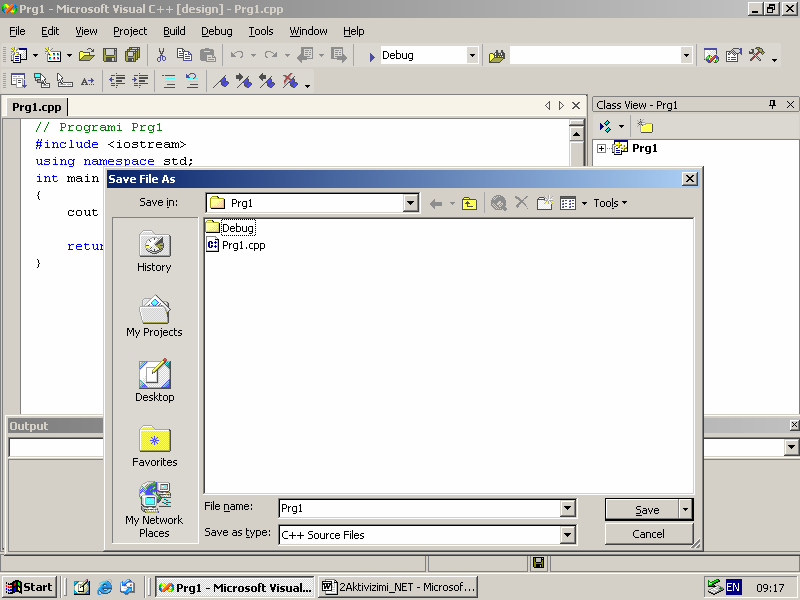Select Prg1.cpp in the file list
Screen dimensions: 800x600
(x=236, y=245)
